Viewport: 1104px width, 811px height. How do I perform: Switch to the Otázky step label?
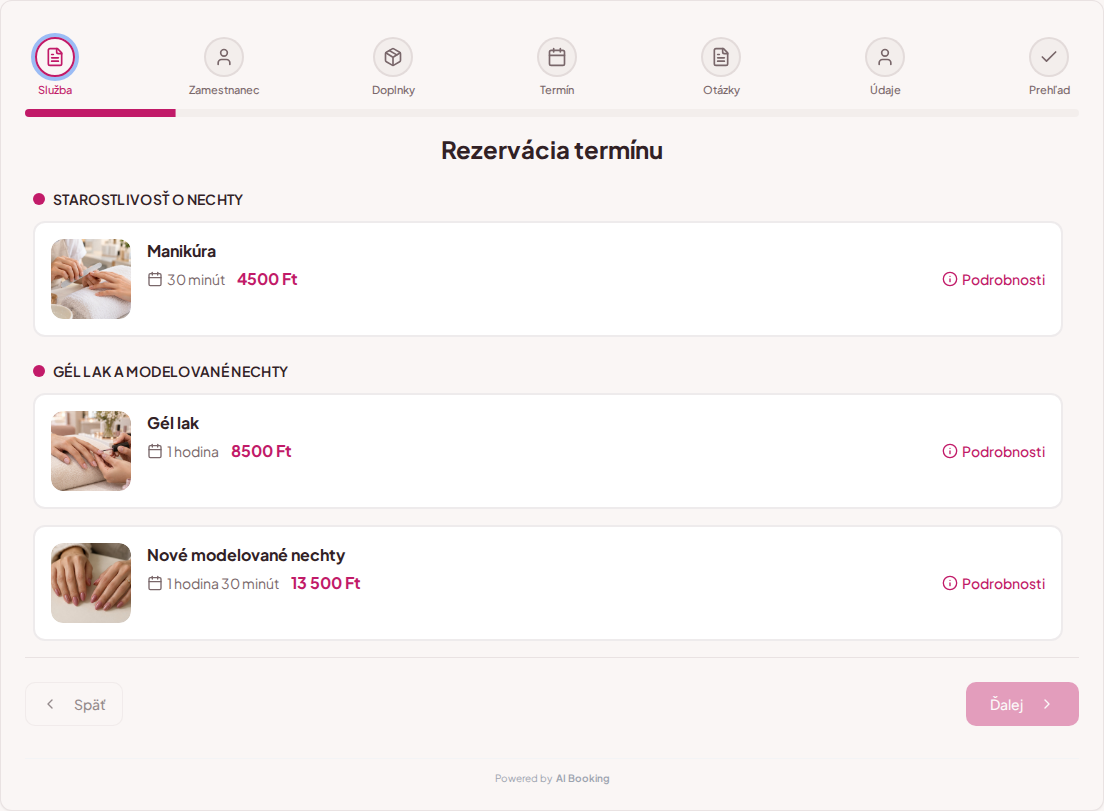721,90
